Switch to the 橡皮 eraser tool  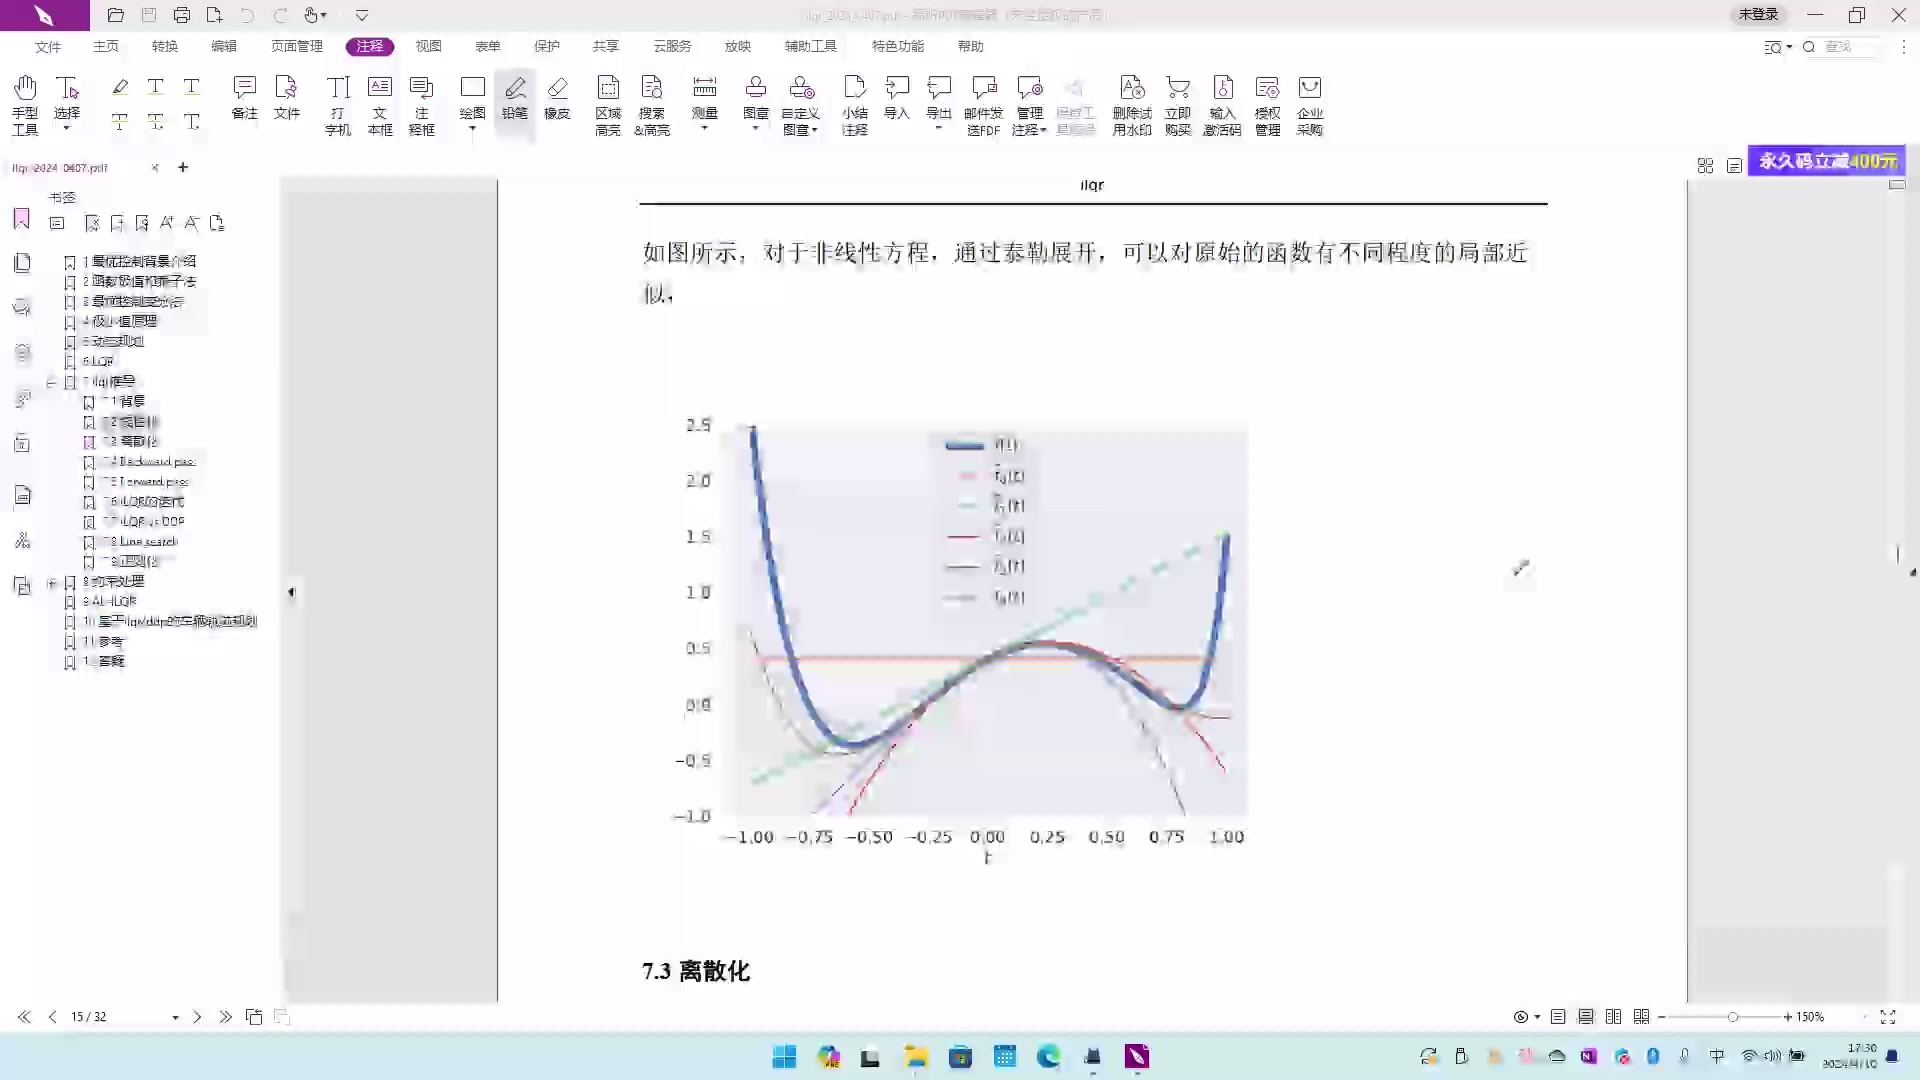click(x=557, y=103)
